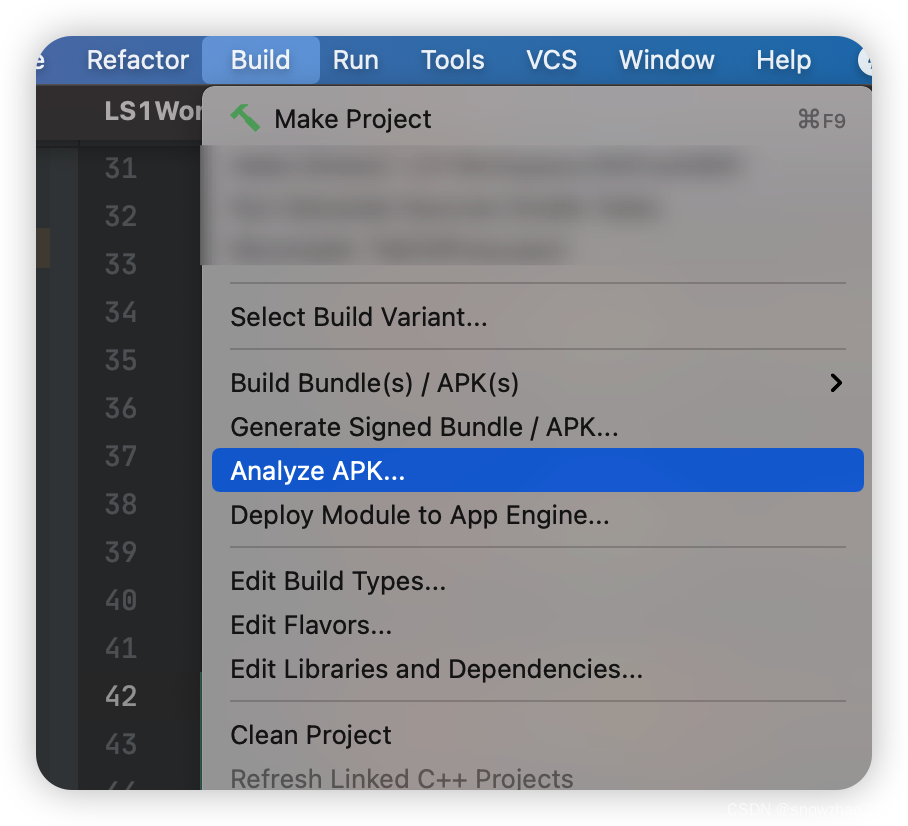Click line number 32 in gutter
Viewport: 908px width, 826px height.
(x=121, y=217)
